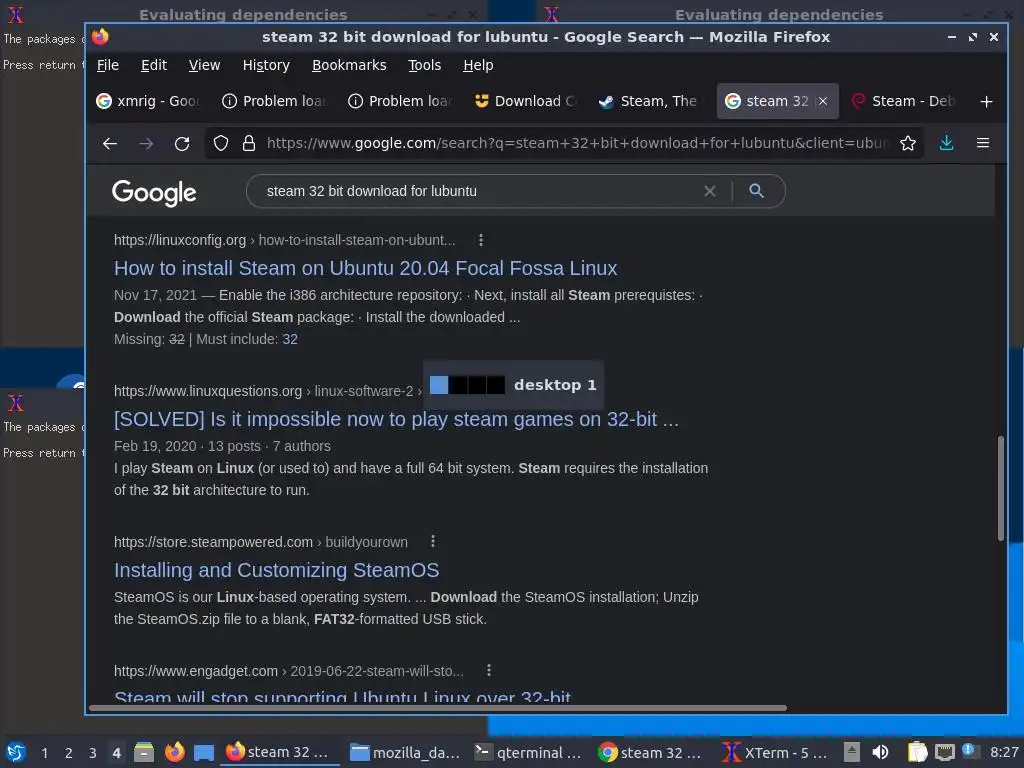
Task: Open the network connection tray icon
Action: [x=944, y=753]
